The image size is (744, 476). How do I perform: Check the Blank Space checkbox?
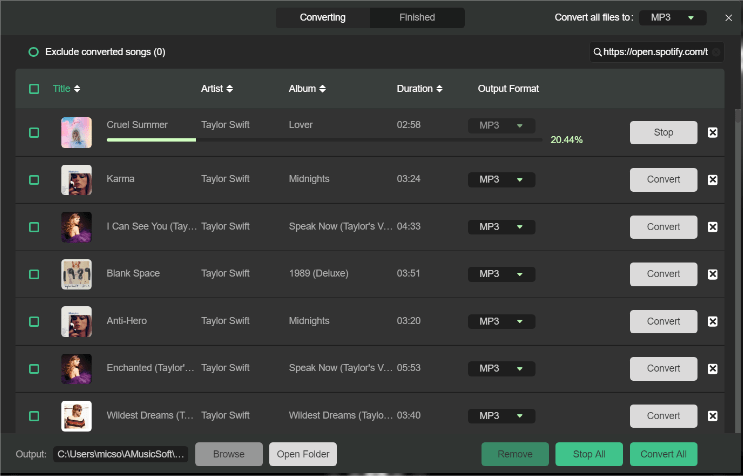click(34, 274)
